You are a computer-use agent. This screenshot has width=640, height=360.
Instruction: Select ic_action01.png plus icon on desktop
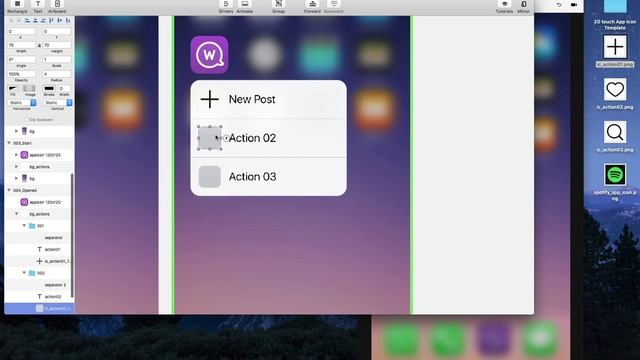pyautogui.click(x=615, y=47)
